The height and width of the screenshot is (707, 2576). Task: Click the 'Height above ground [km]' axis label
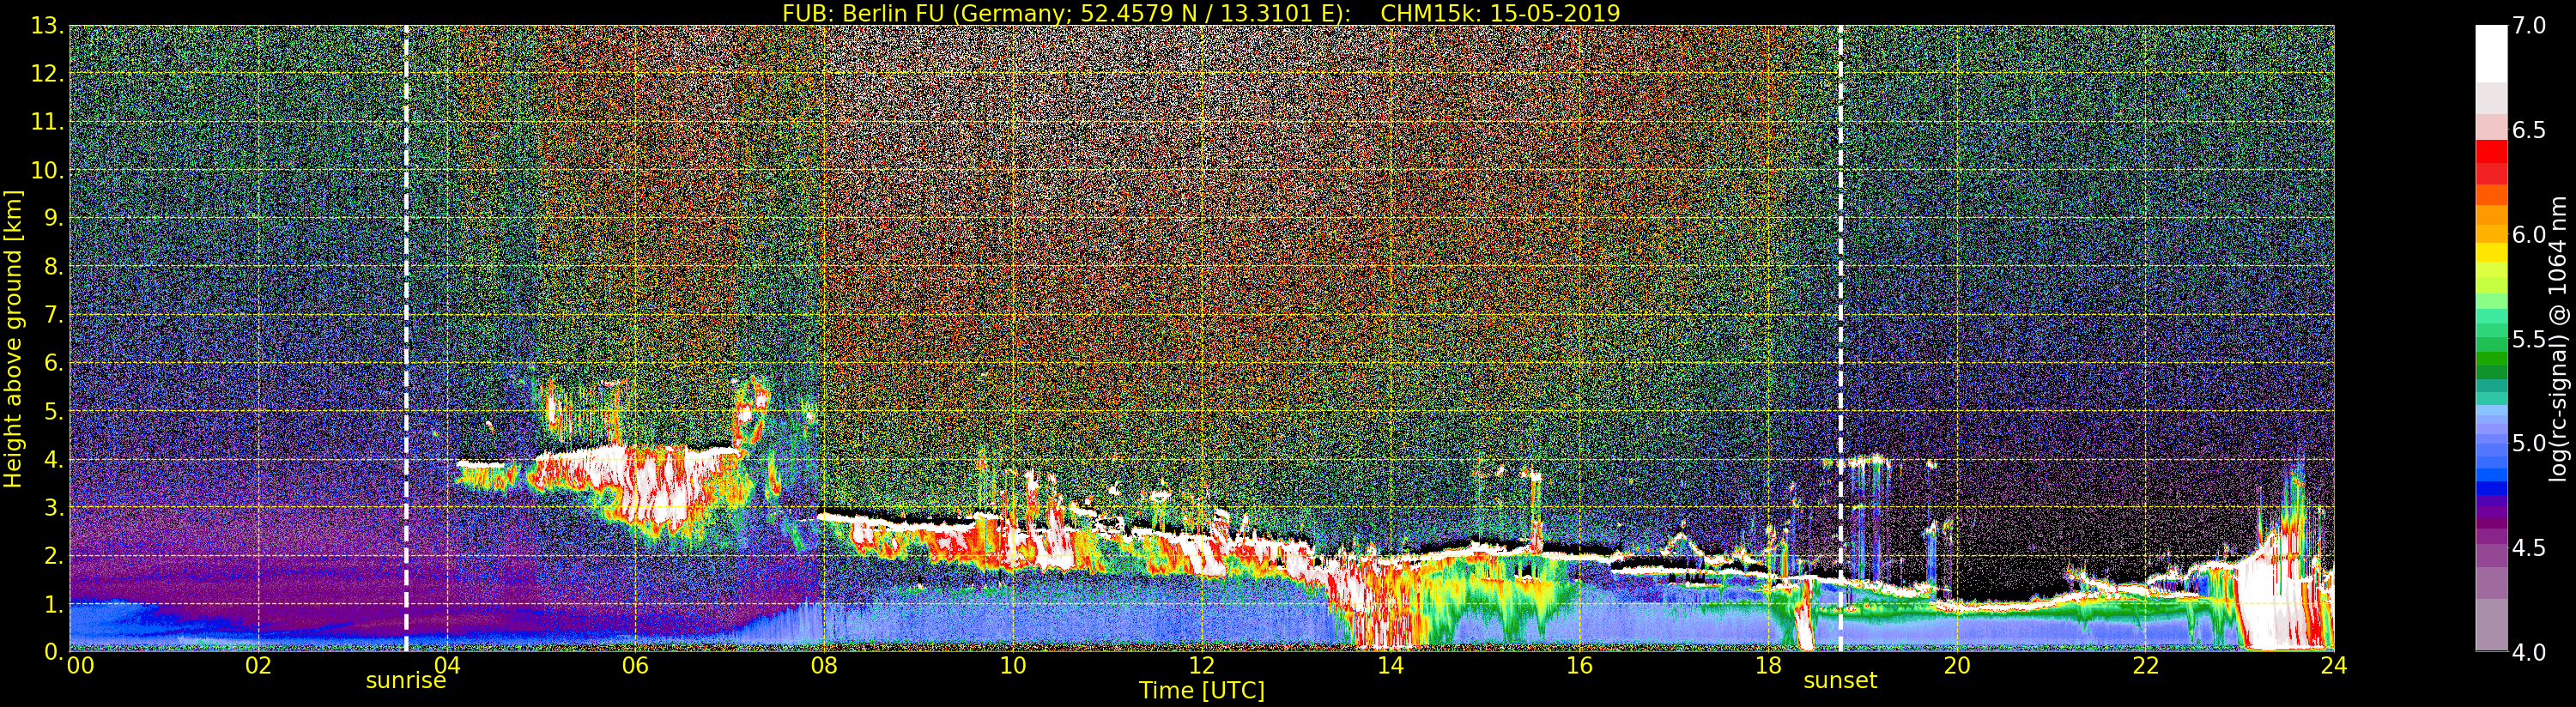point(13,338)
